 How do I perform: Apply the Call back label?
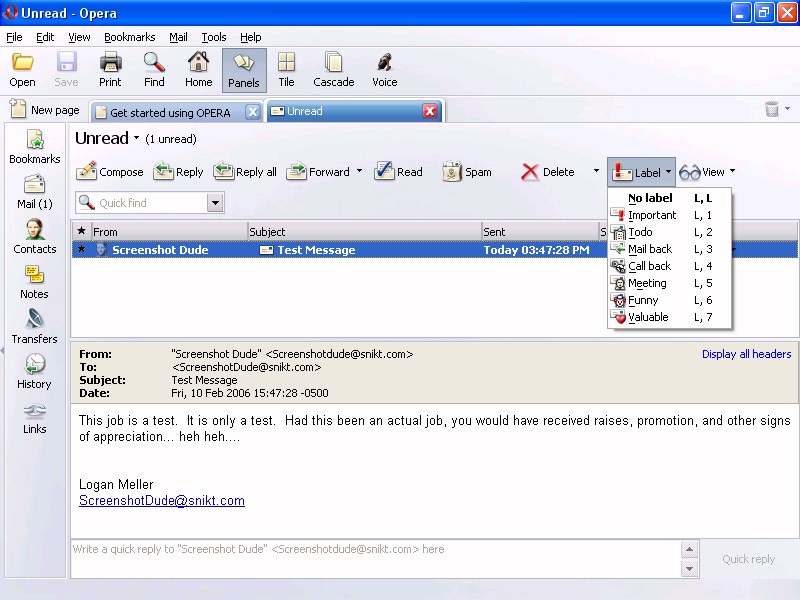pos(669,266)
